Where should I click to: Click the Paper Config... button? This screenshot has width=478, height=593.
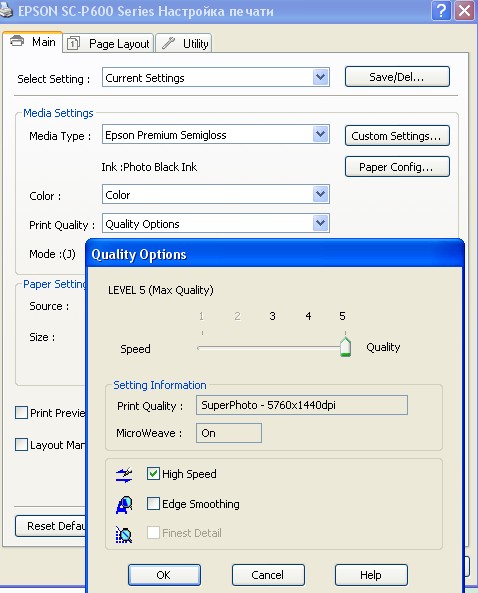[x=397, y=167]
